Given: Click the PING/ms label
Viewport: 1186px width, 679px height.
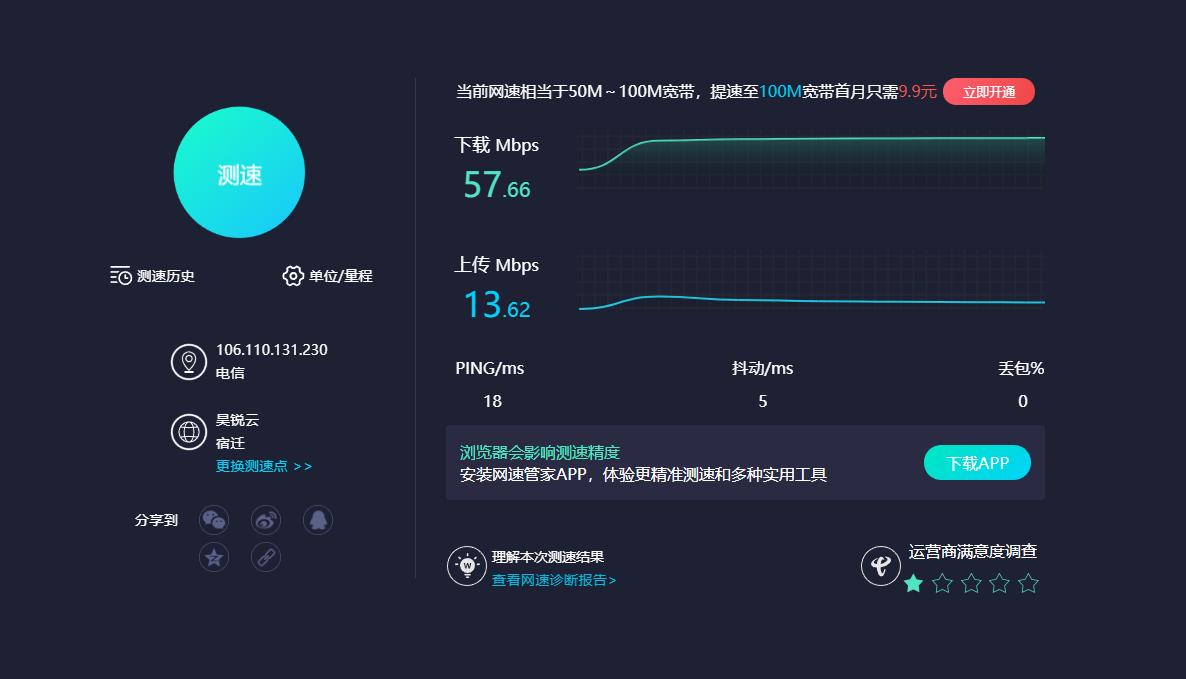Looking at the screenshot, I should 489,368.
